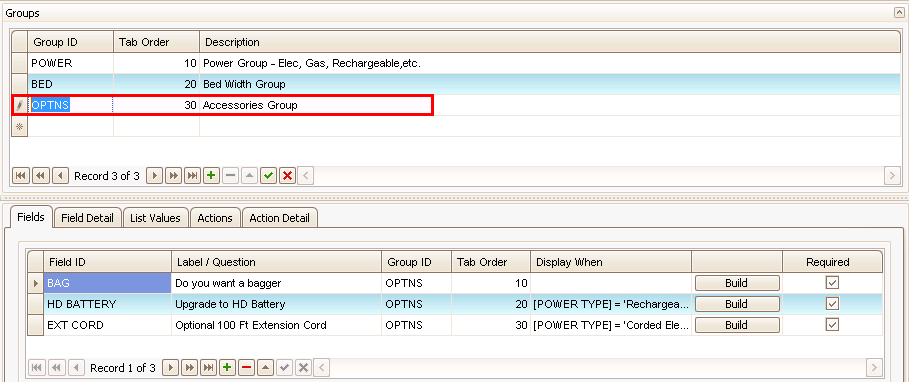
Task: Click the OPTNS Group ID cell being edited
Action: [70, 105]
